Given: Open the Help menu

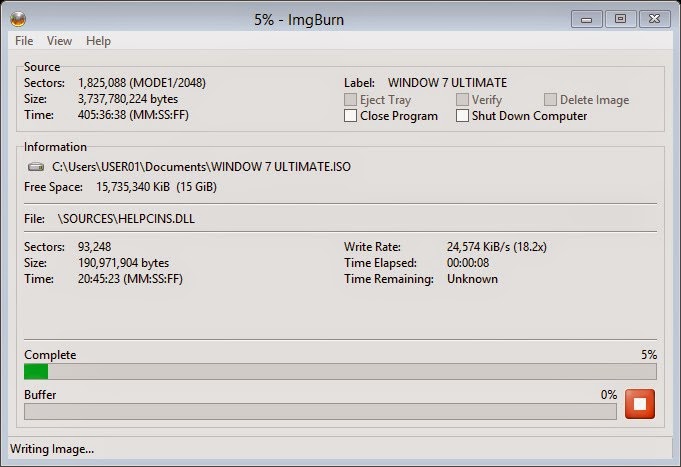Looking at the screenshot, I should [x=98, y=41].
